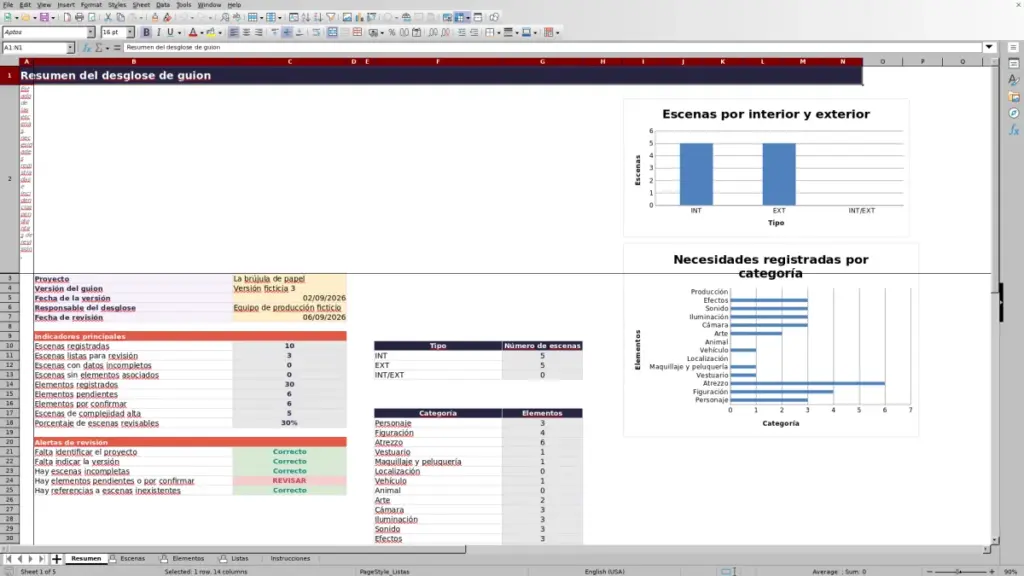The width and height of the screenshot is (1024, 576).
Task: Click the Clone formatting paintbrush icon
Action: pos(155,18)
